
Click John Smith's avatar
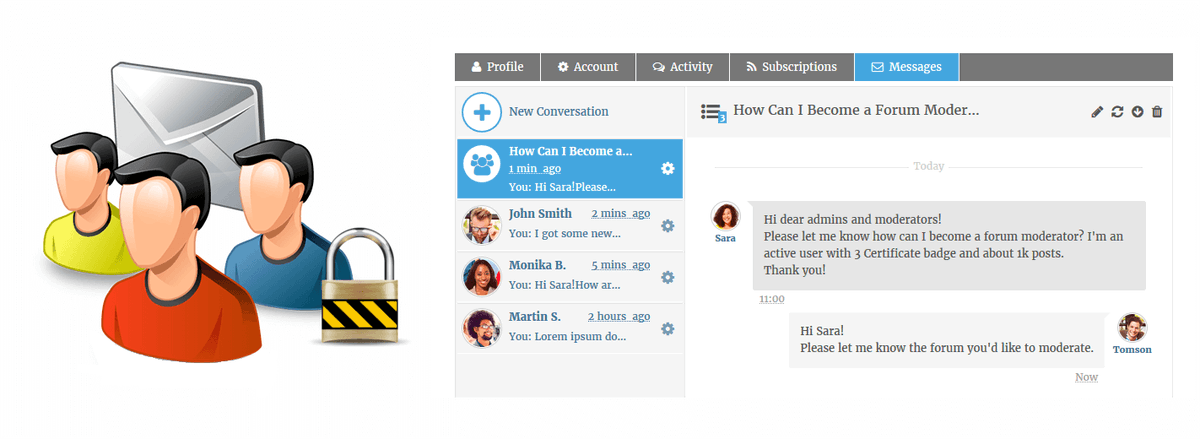[482, 224]
